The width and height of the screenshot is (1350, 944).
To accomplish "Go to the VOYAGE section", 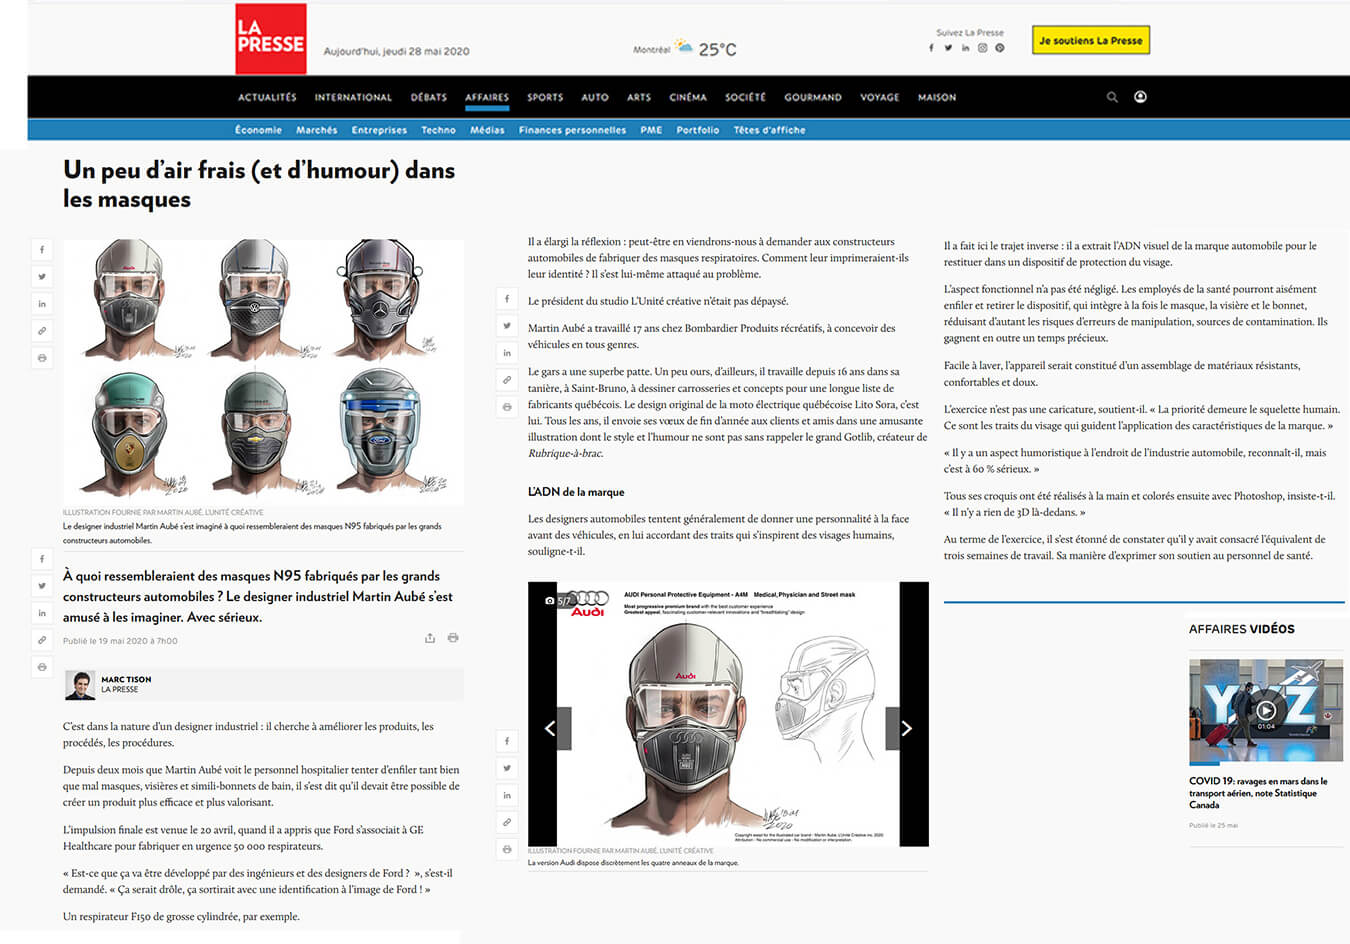I will point(880,97).
